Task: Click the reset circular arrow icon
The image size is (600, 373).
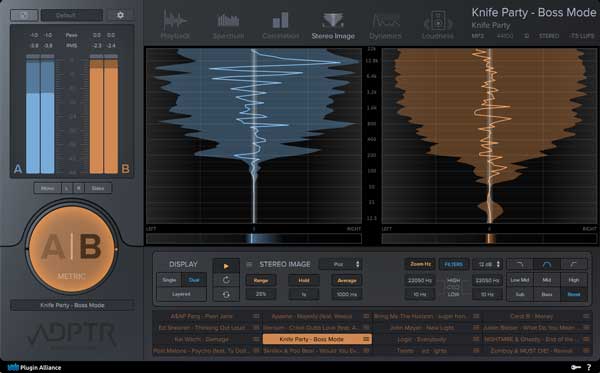Action: (x=226, y=280)
